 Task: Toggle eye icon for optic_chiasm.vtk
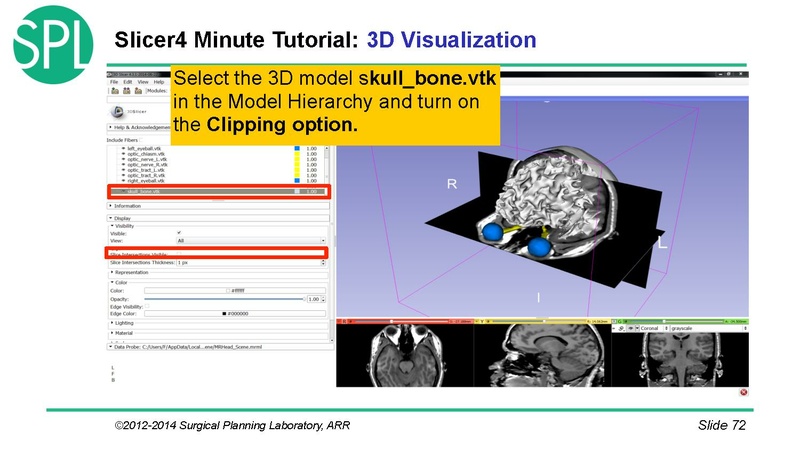point(123,154)
